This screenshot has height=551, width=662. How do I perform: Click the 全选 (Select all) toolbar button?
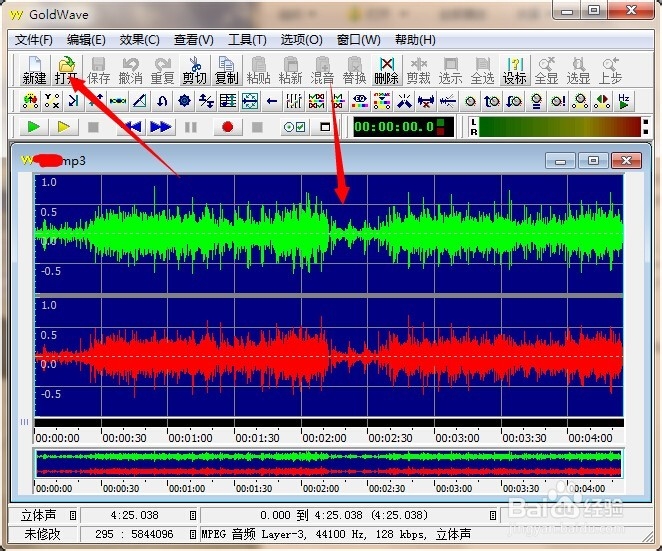tap(483, 71)
